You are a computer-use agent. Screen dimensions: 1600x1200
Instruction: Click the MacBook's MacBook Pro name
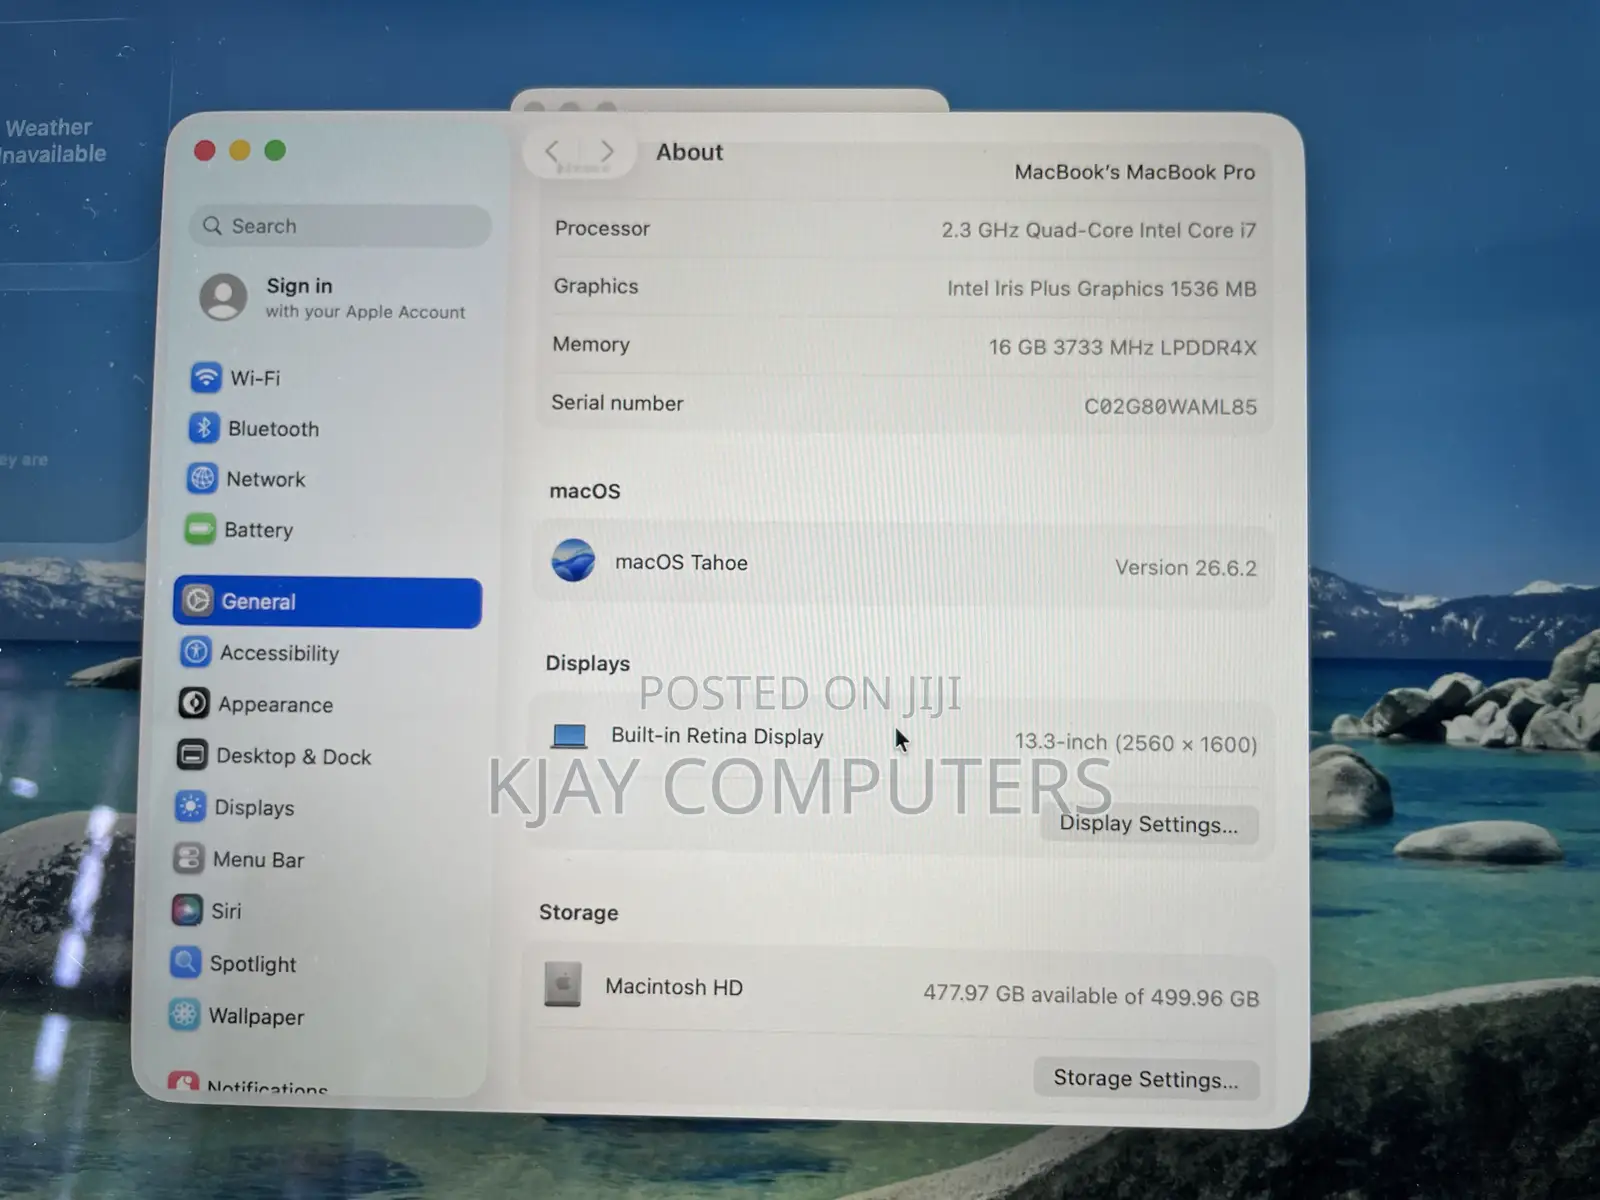coord(1134,172)
